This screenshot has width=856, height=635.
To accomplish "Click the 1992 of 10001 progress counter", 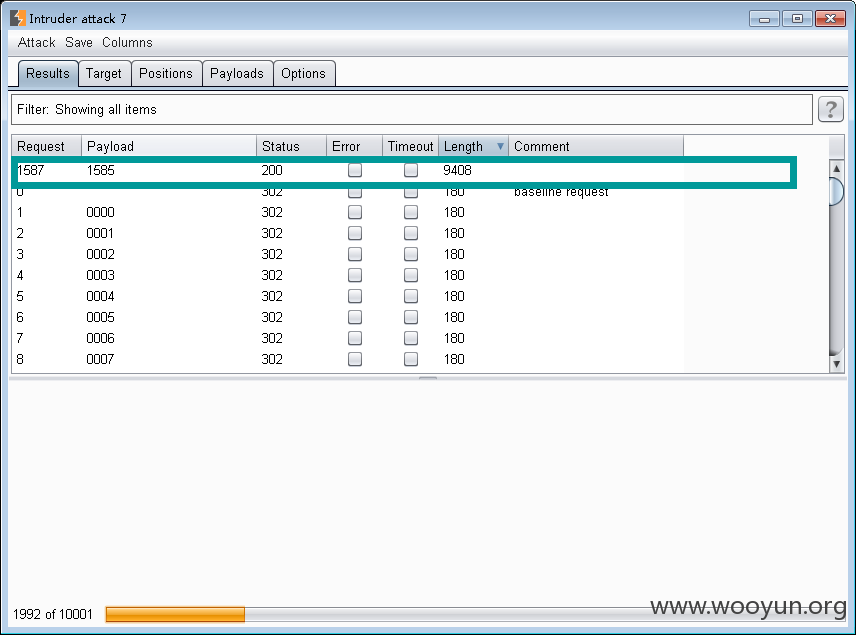I will pyautogui.click(x=53, y=614).
